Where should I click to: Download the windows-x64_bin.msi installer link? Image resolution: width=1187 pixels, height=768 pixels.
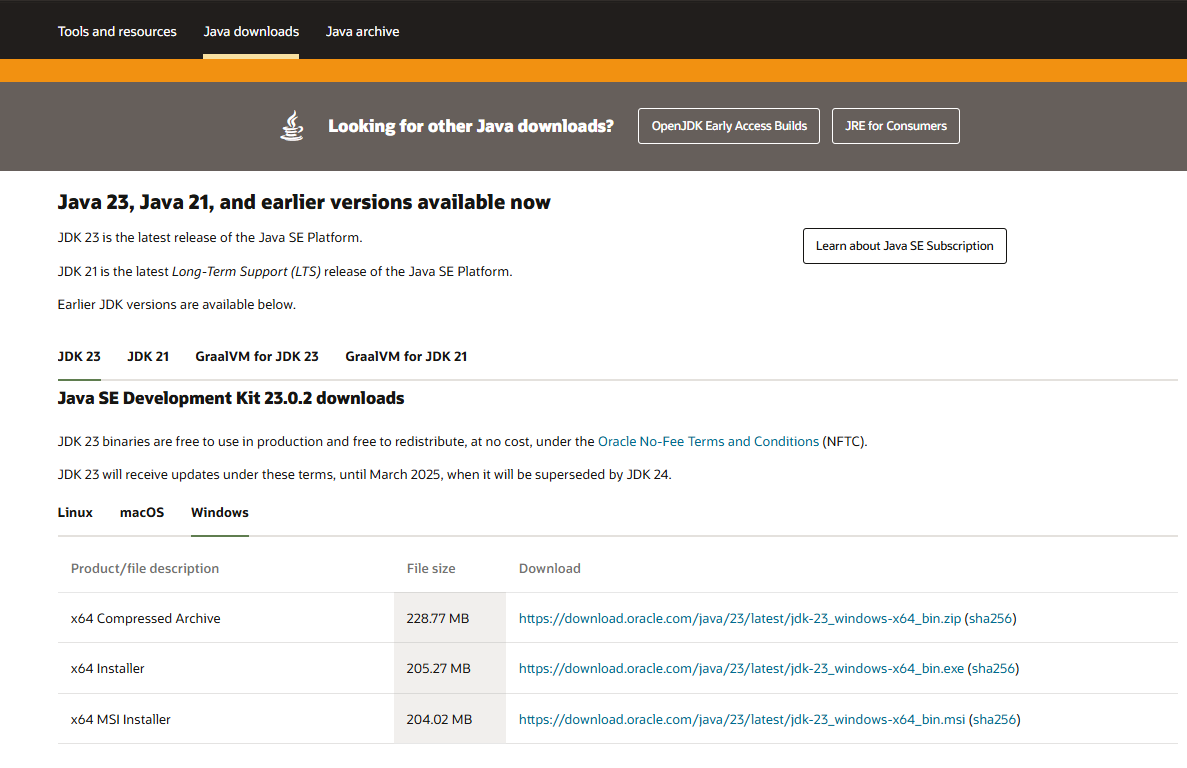pos(742,720)
